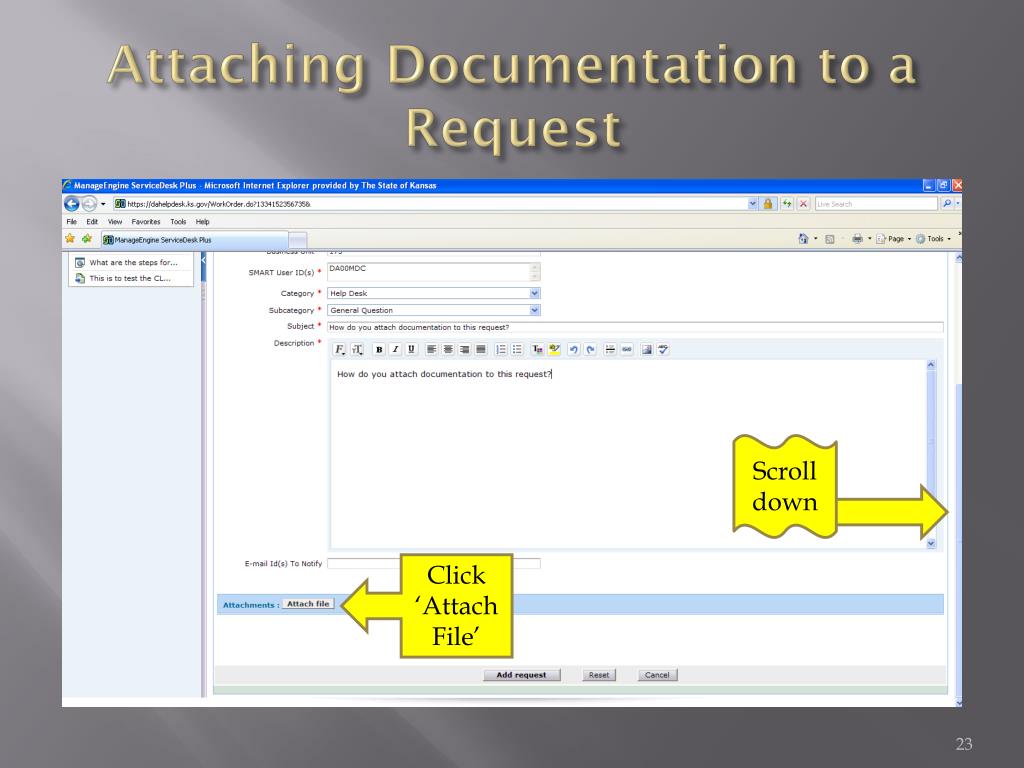
Task: Redo the last edit in Description
Action: pos(590,349)
